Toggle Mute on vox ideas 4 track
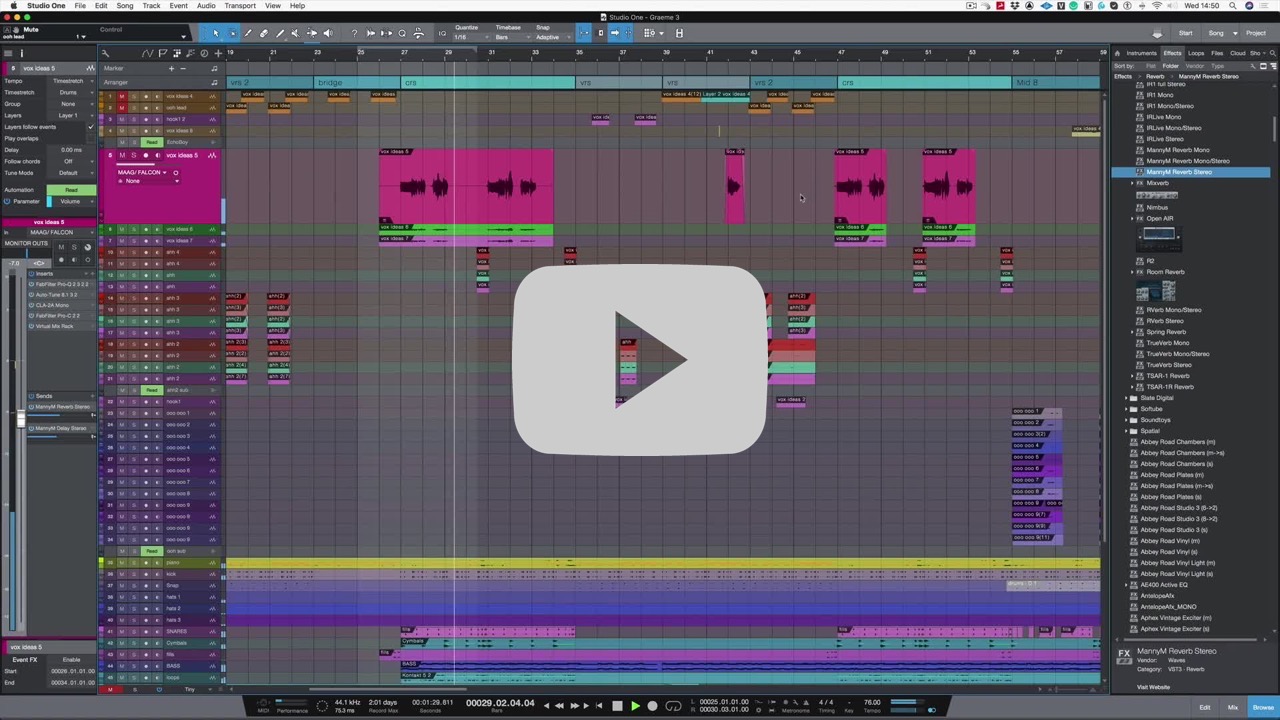Screen dimensions: 1280x720 coord(122,97)
